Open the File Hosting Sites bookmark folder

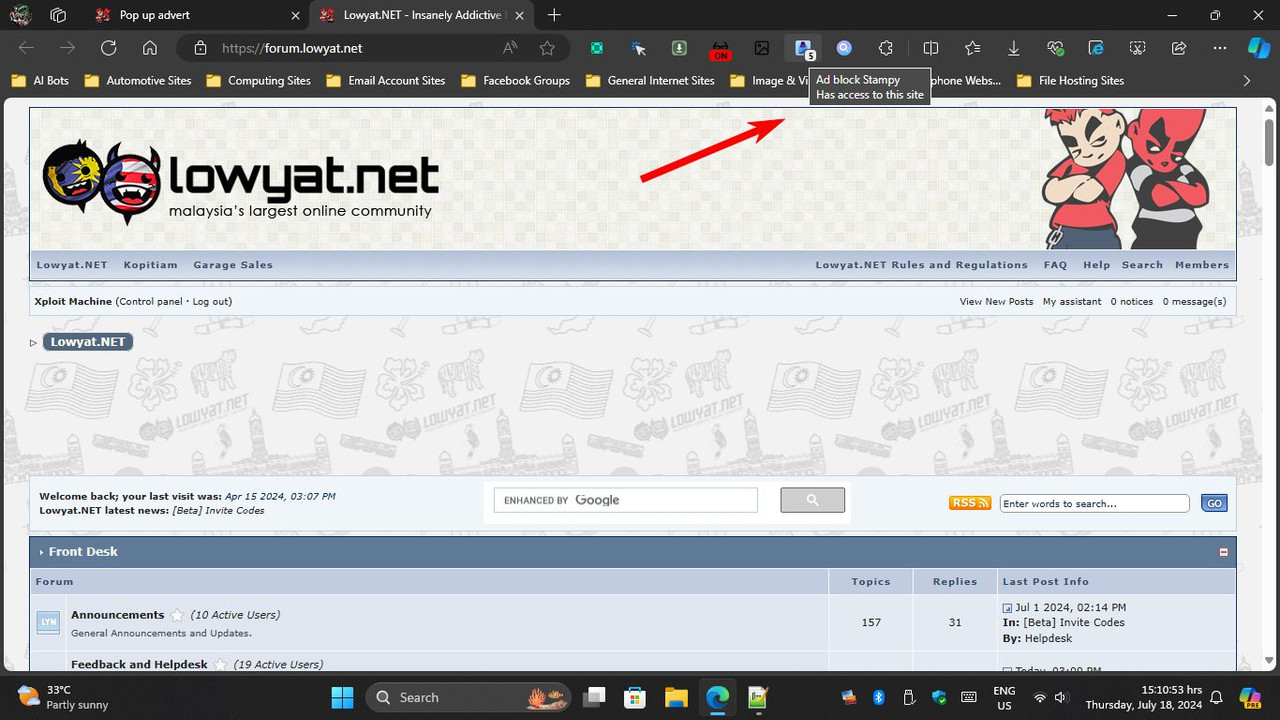[1070, 80]
